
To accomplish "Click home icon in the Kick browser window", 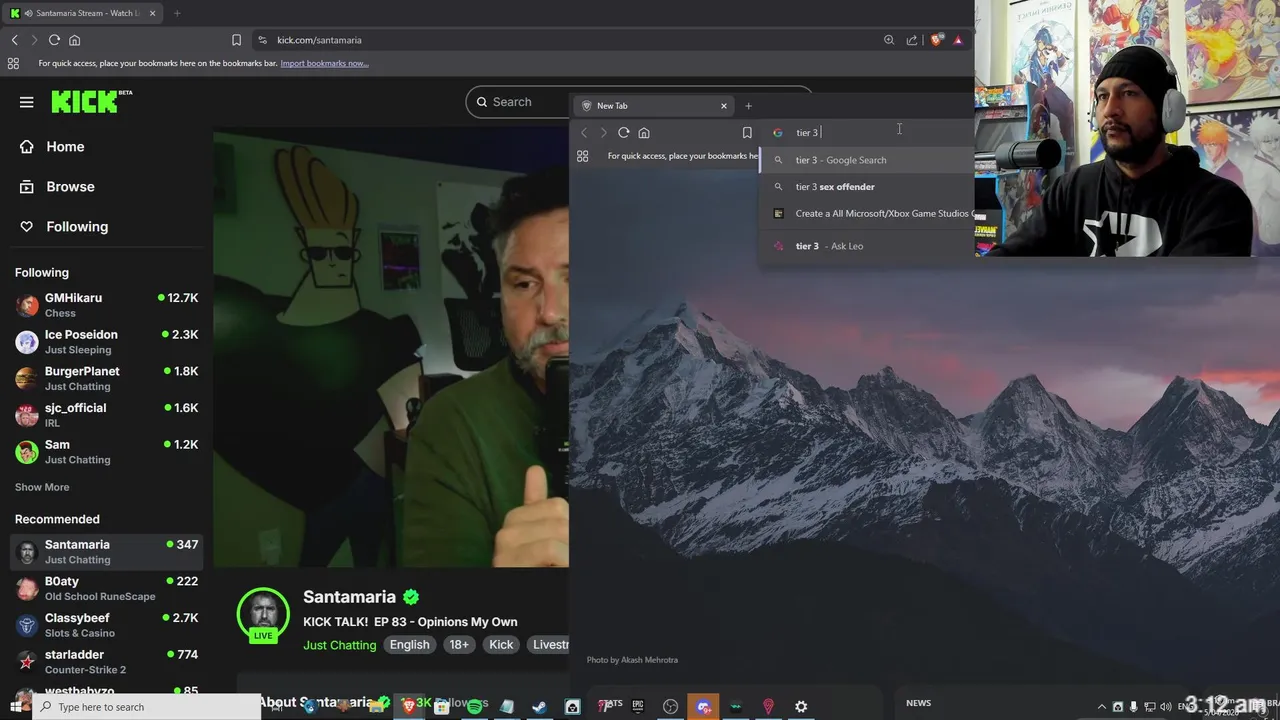I will (x=74, y=40).
